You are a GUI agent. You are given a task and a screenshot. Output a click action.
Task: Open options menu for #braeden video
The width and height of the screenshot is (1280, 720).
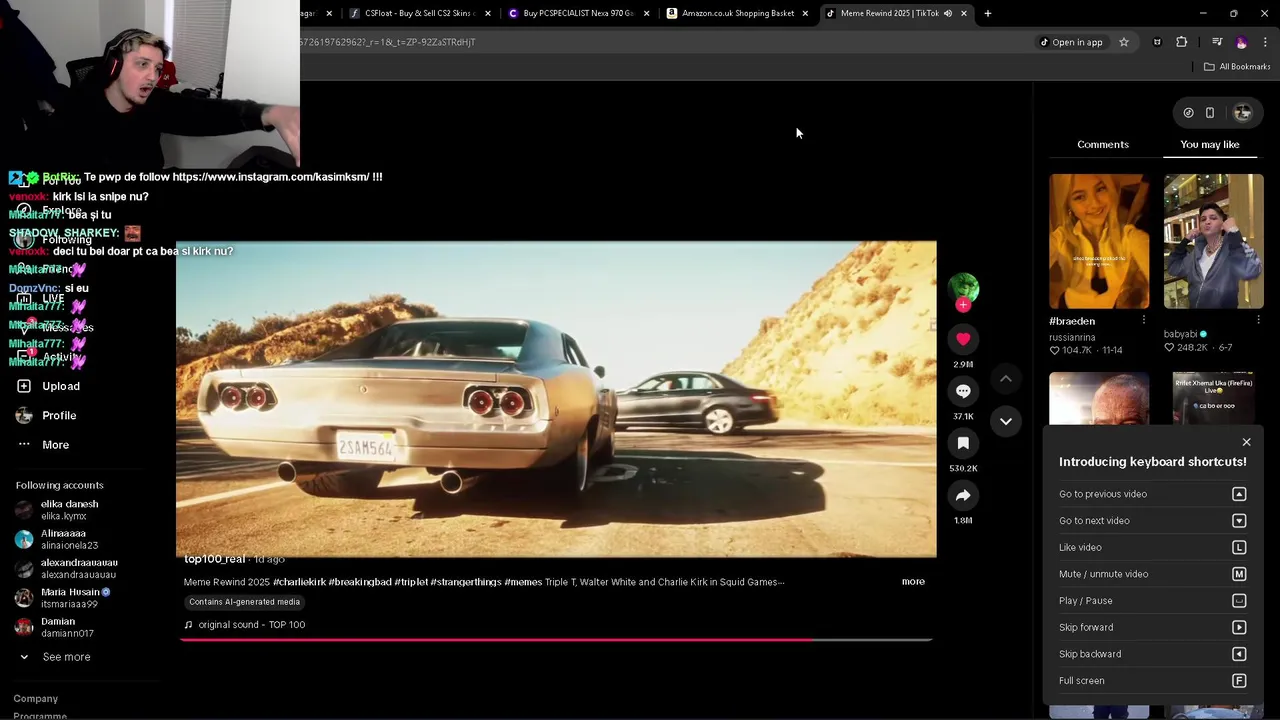coord(1144,320)
